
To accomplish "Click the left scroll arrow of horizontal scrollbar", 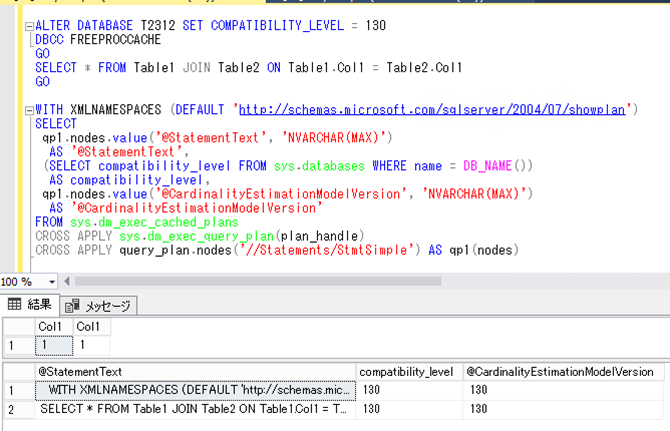I will coord(68,282).
